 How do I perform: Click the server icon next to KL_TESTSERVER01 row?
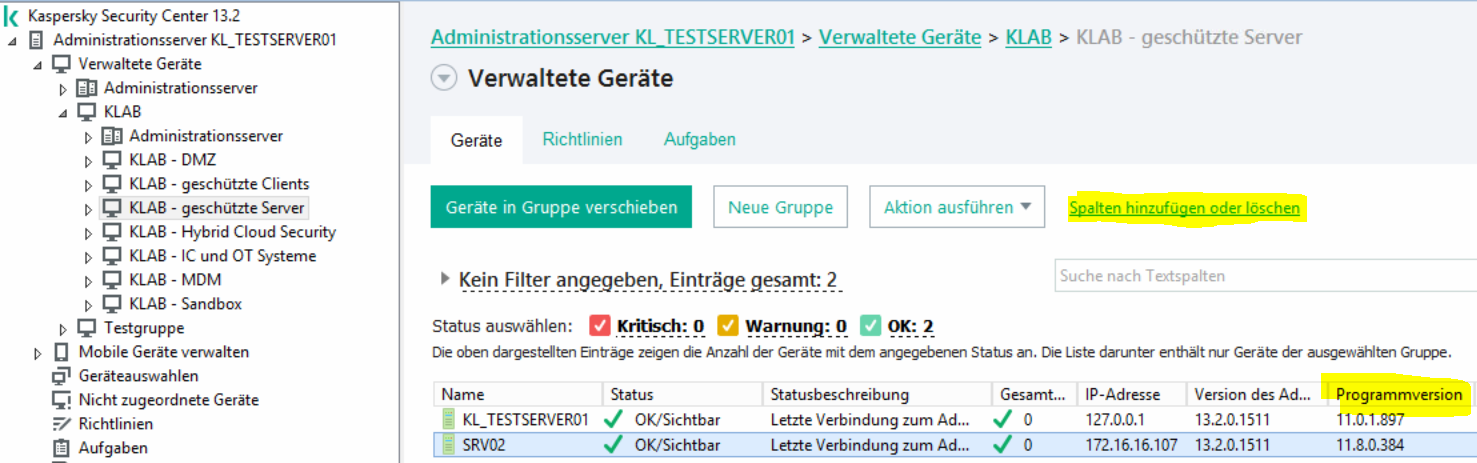coord(449,420)
